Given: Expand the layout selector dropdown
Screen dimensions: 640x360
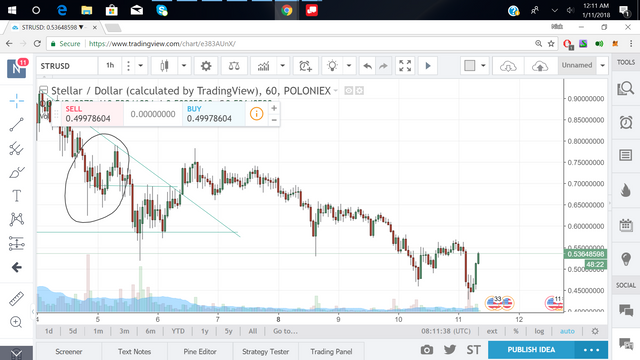Looking at the screenshot, I should pyautogui.click(x=483, y=66).
